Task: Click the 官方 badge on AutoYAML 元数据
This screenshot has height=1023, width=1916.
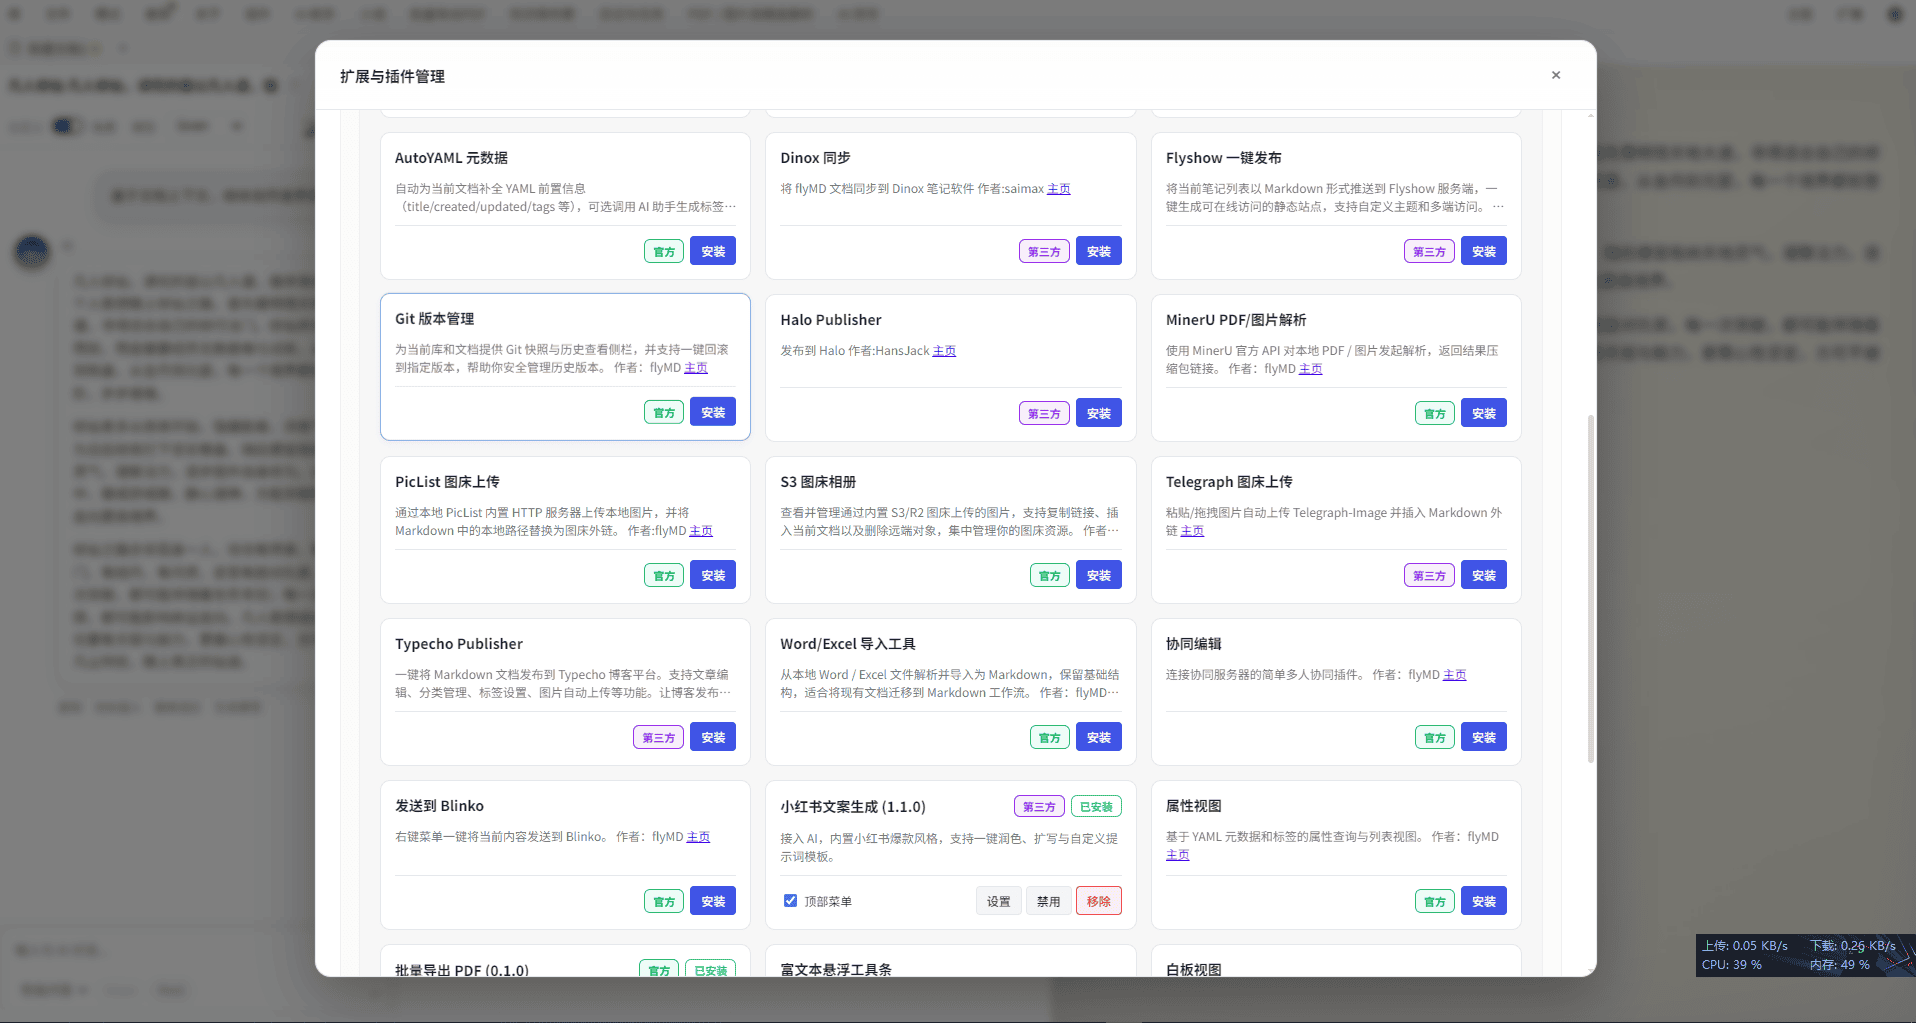Action: tap(664, 252)
